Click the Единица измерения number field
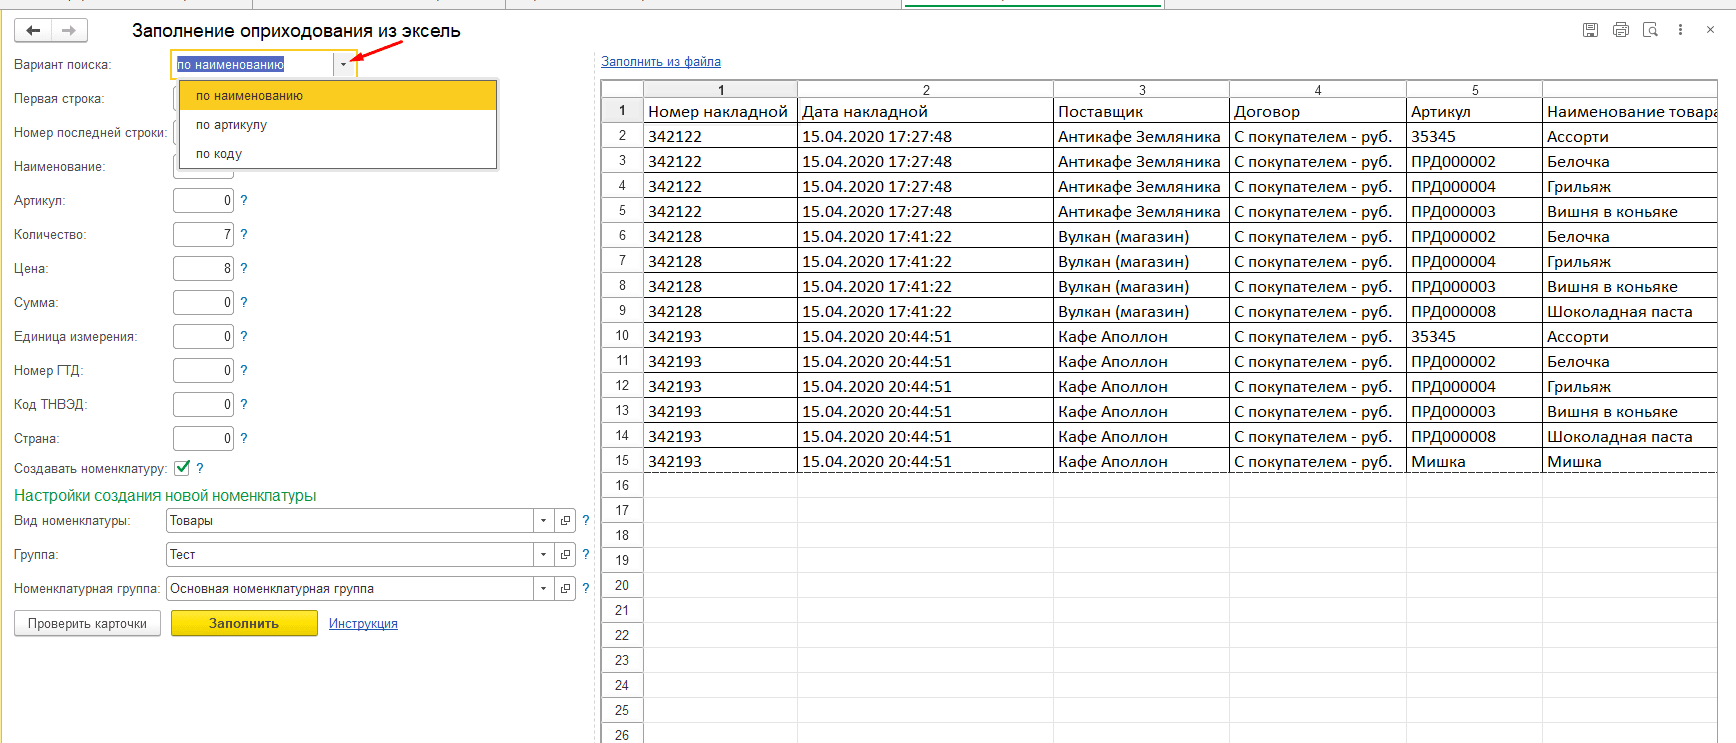Viewport: 1736px width, 743px height. coord(203,336)
